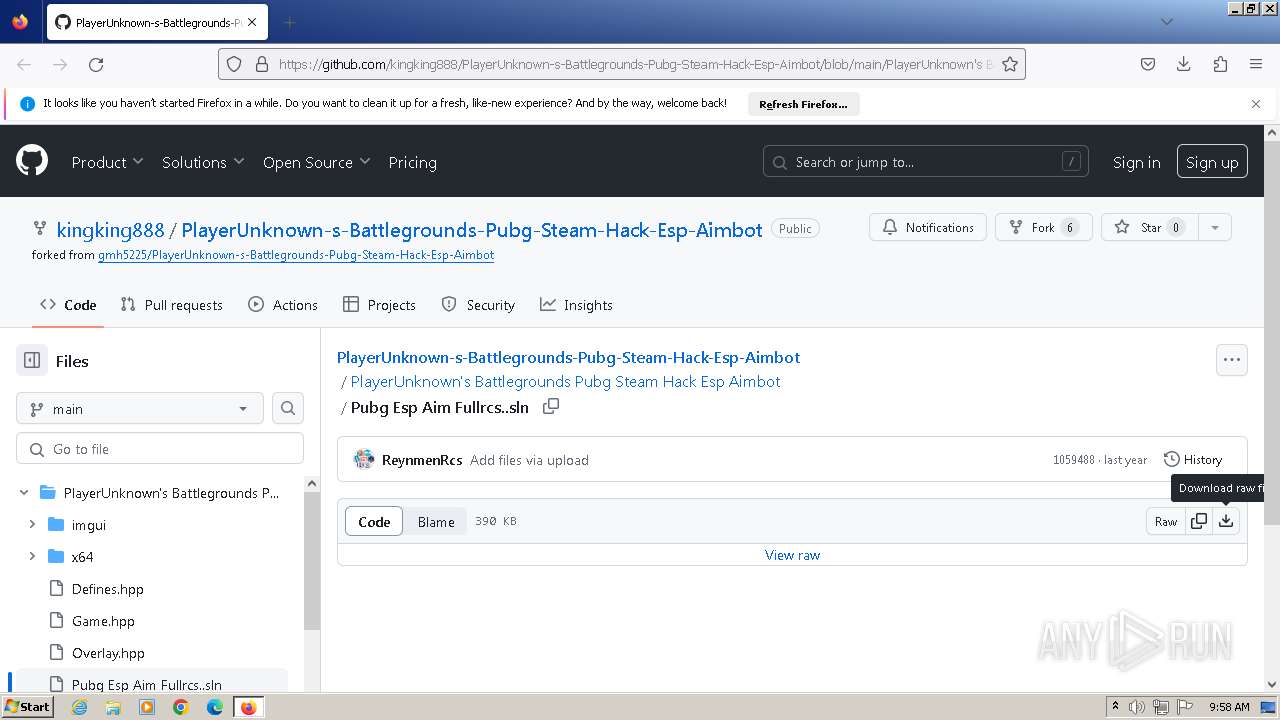Open File Explorer from taskbar
Image resolution: width=1280 pixels, height=720 pixels.
point(113,707)
